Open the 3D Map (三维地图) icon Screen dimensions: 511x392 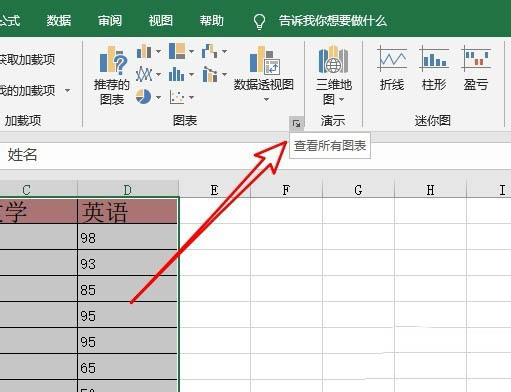click(333, 60)
